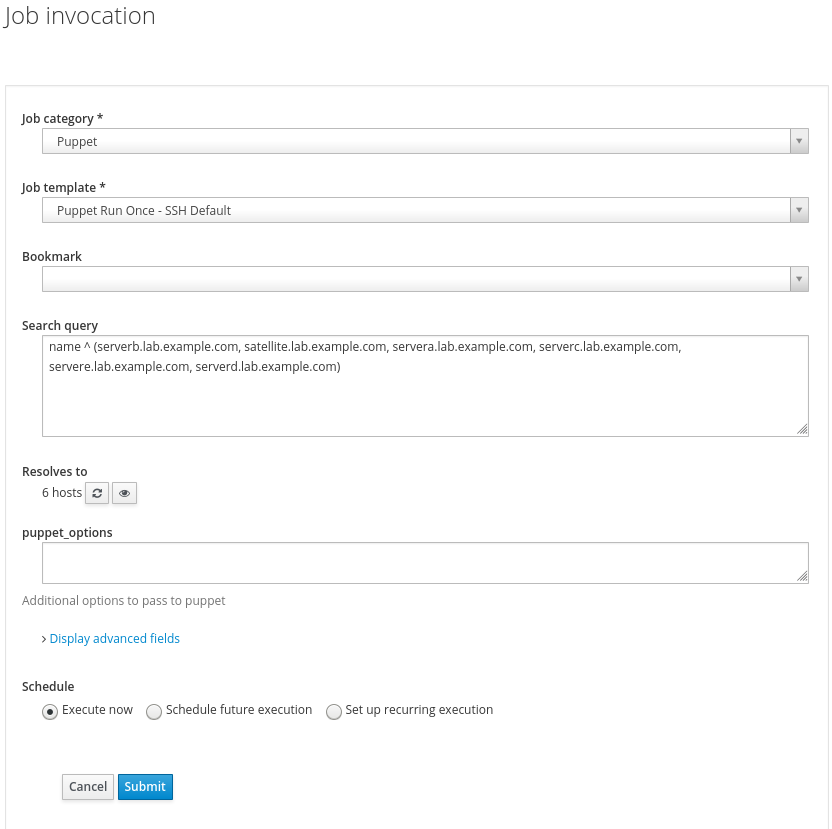Expand the chevron beside Display advanced fields
Viewport: 832px width, 829px height.
[x=44, y=639]
